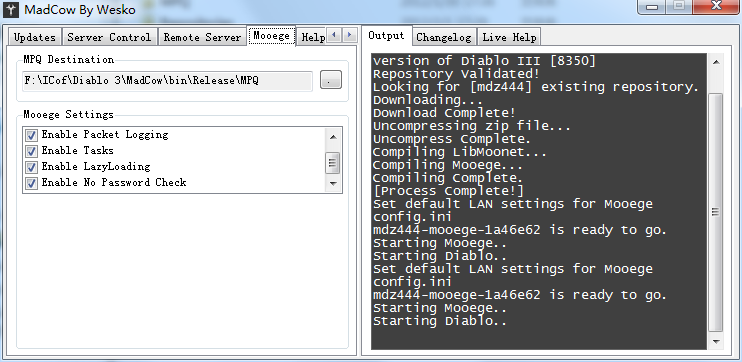
Task: Close the MadCow window
Action: pyautogui.click(x=716, y=6)
